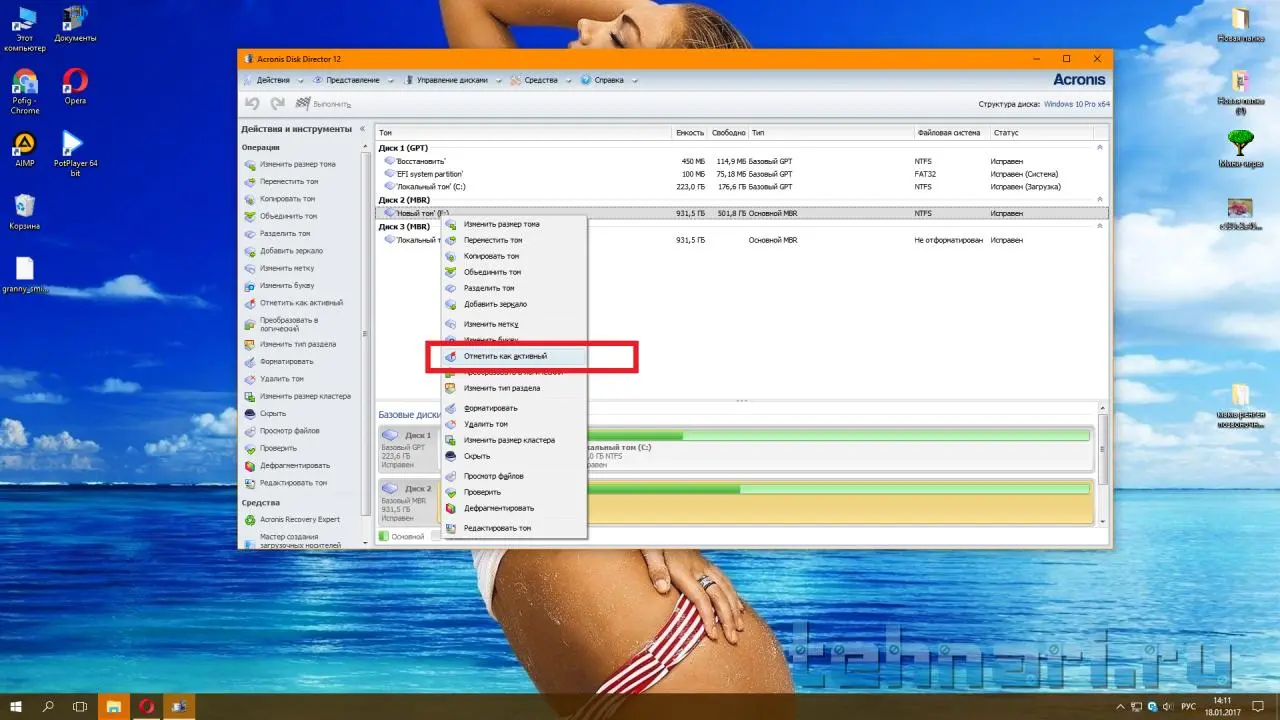Select the 'EFI system partition' volume row
1280x720 pixels.
click(741, 174)
